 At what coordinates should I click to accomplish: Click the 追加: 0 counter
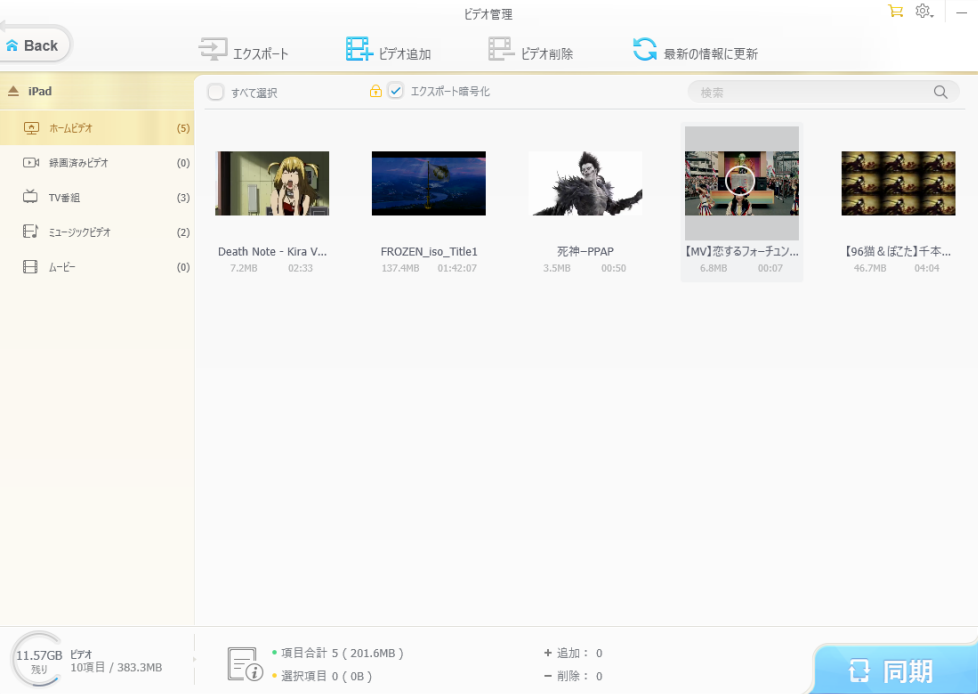pyautogui.click(x=573, y=653)
